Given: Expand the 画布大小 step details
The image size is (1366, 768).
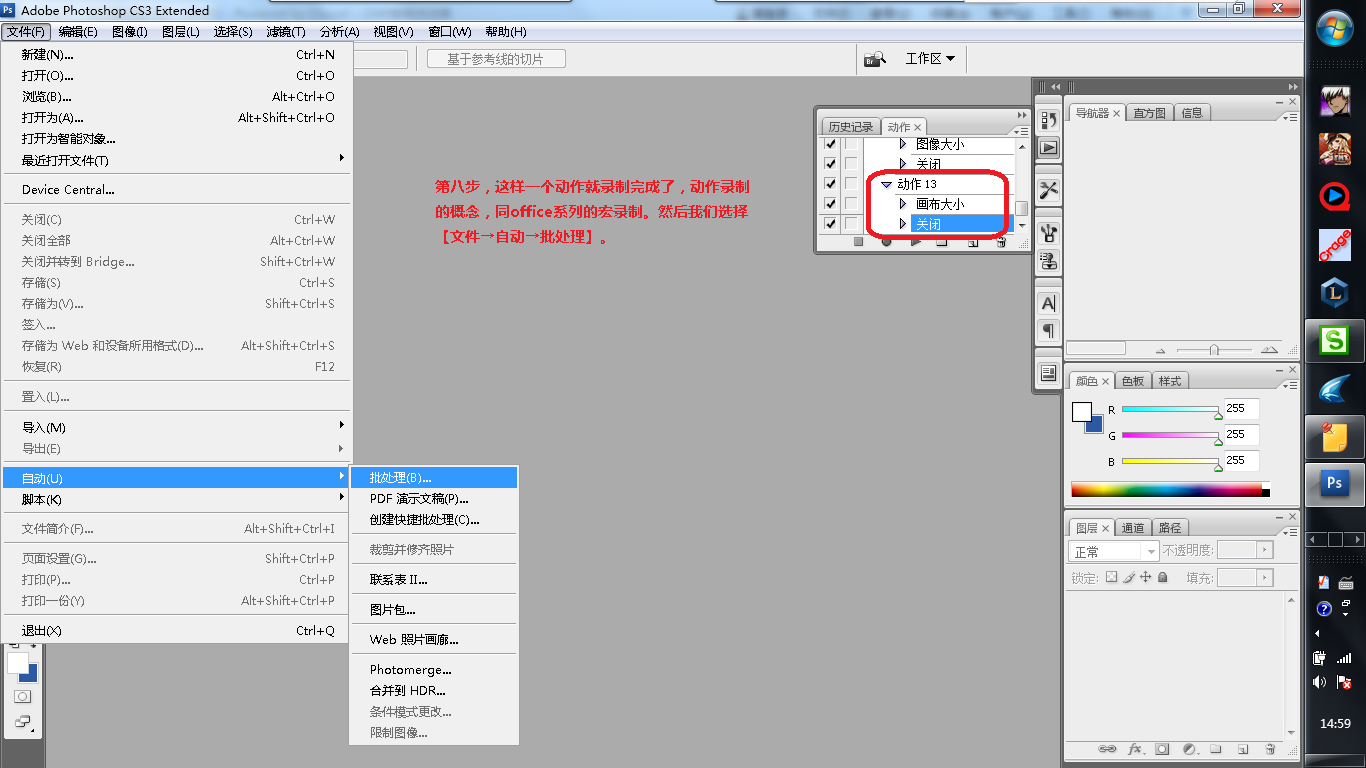Looking at the screenshot, I should tap(903, 204).
